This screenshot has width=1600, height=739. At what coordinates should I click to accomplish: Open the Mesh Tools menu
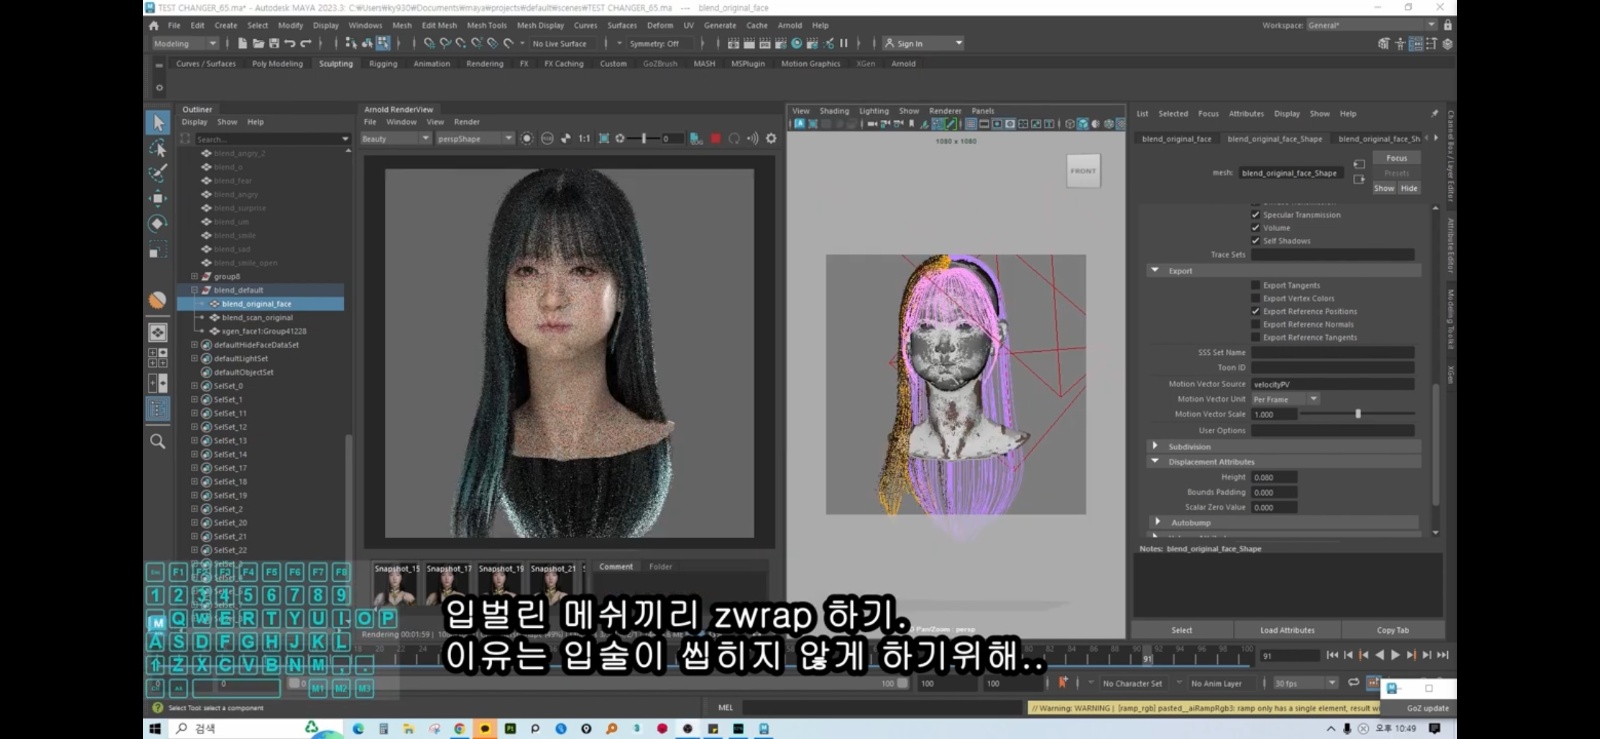(x=487, y=25)
